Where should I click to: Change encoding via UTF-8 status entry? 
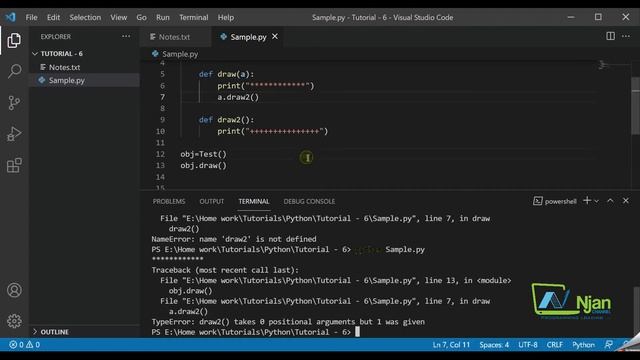point(528,345)
